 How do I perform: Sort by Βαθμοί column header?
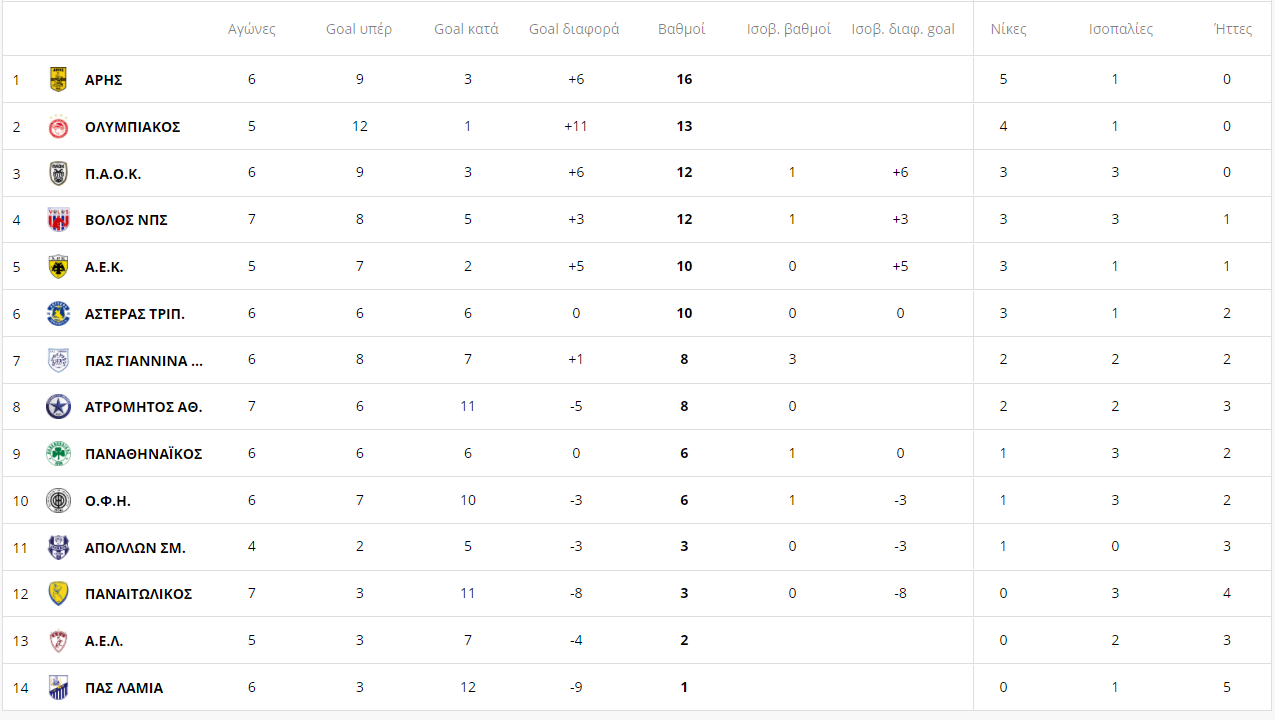[x=681, y=29]
